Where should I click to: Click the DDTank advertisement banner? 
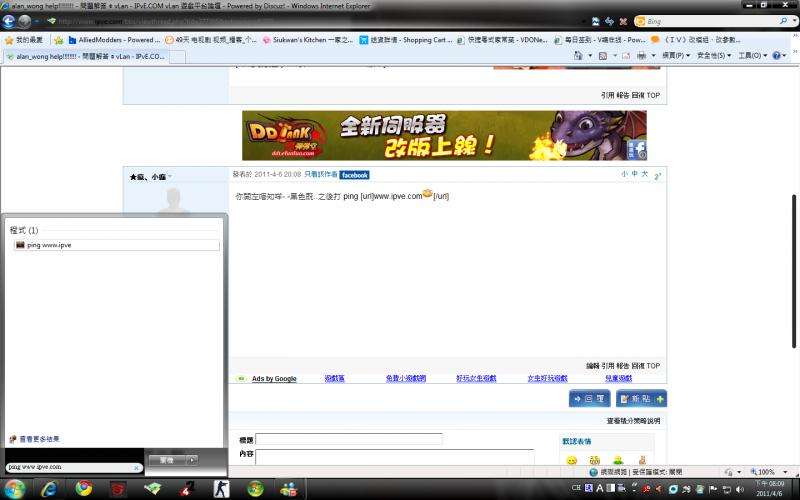tap(444, 135)
